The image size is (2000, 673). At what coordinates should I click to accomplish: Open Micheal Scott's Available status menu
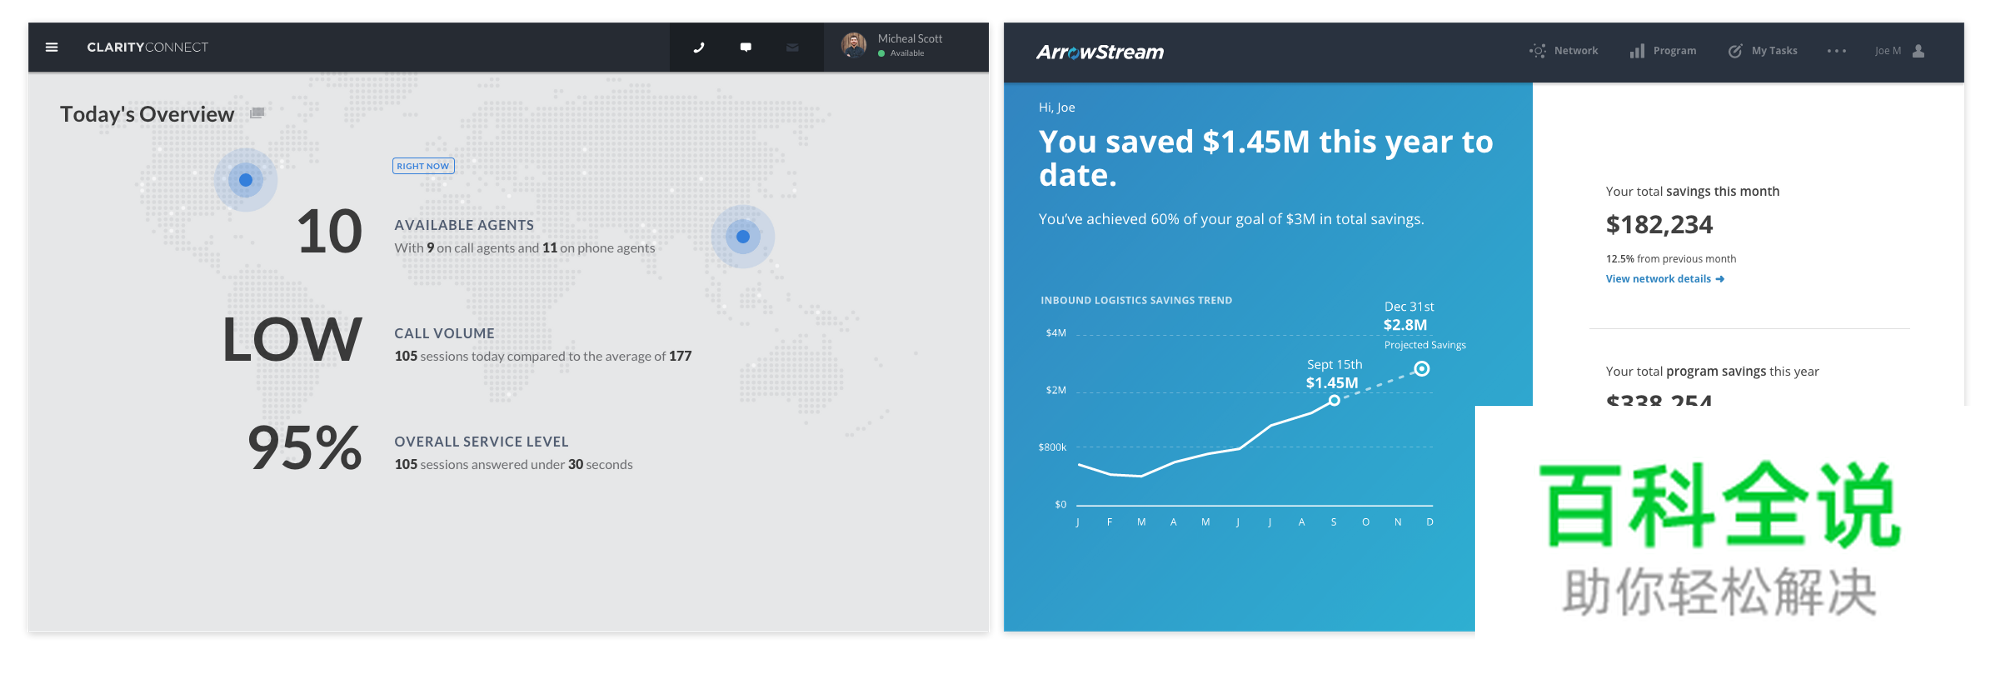(906, 54)
